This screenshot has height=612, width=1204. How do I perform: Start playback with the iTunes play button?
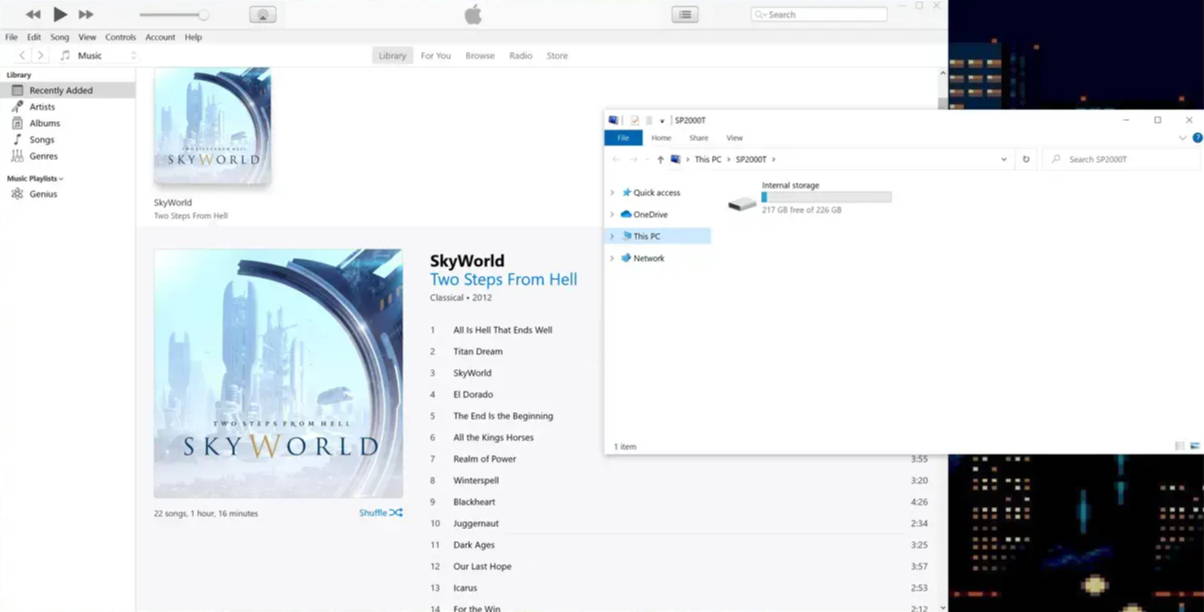click(x=60, y=14)
